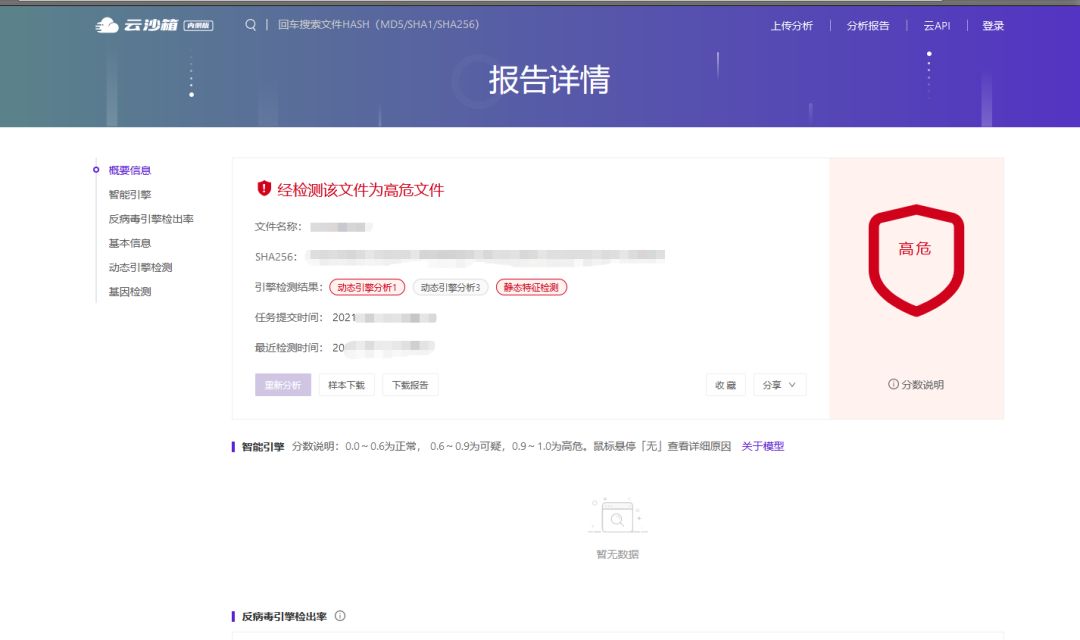Click the 动态引擎分析1 tag
The width and height of the screenshot is (1080, 640).
coord(367,287)
